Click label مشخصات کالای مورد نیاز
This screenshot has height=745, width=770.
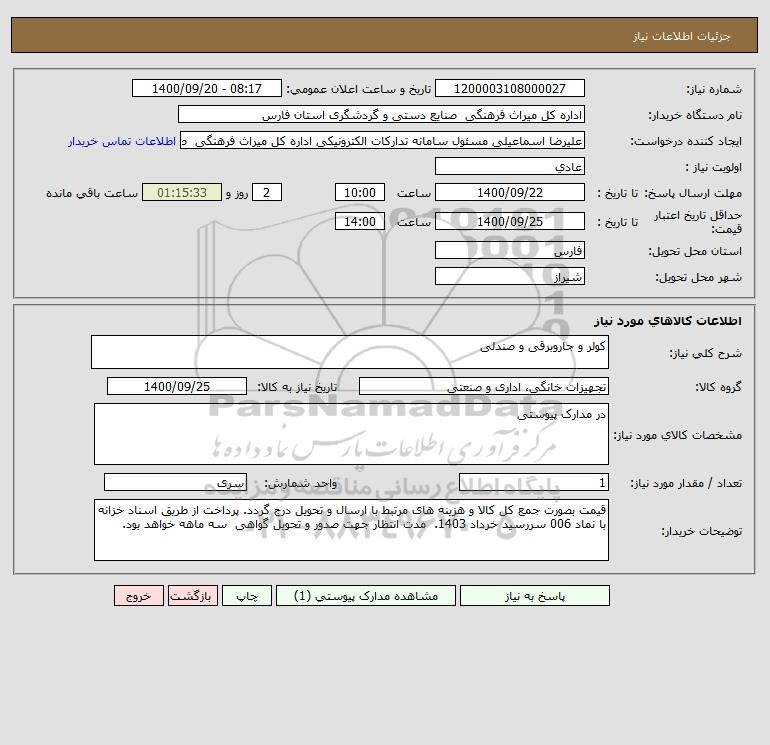(678, 435)
